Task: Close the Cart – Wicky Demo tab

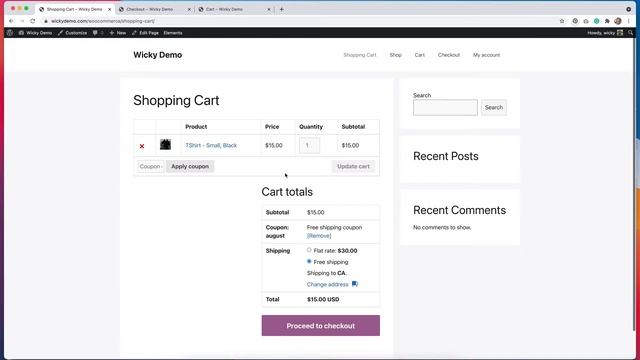Action: pos(269,9)
